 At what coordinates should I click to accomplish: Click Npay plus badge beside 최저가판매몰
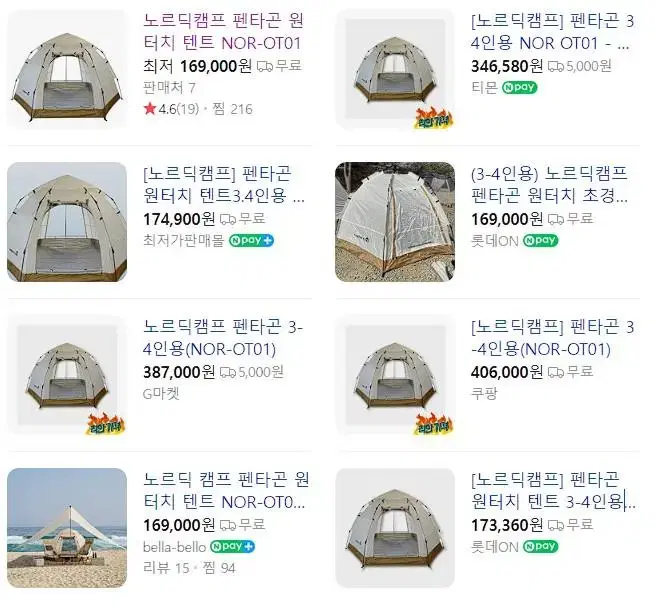pyautogui.click(x=251, y=240)
